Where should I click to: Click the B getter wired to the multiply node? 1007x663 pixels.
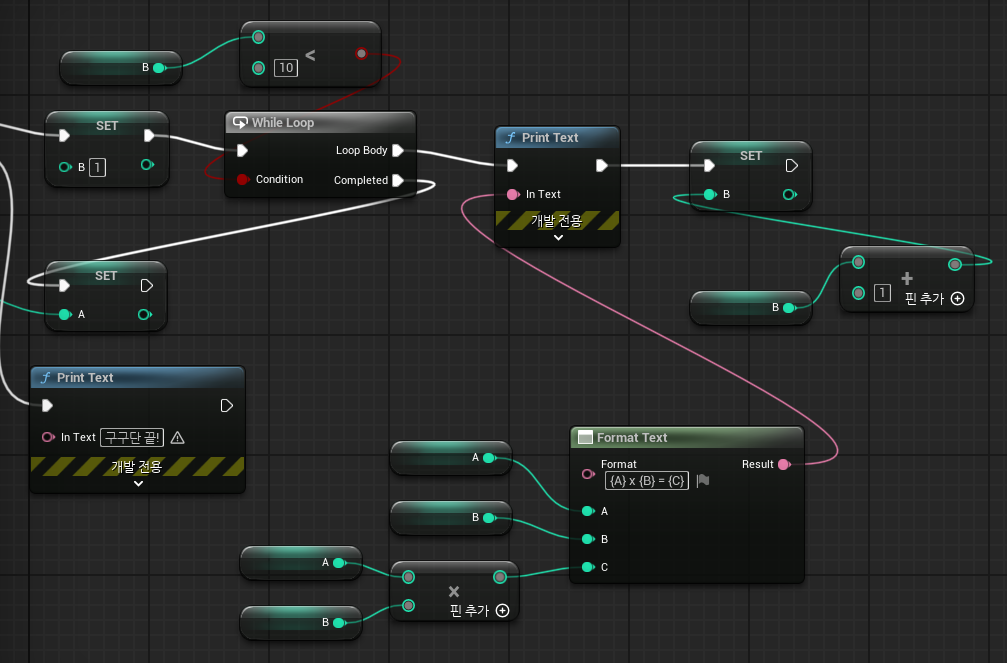[301, 623]
